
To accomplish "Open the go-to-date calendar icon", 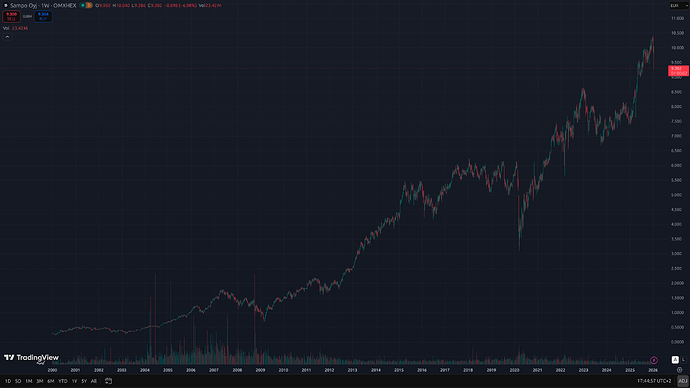I will coord(108,381).
